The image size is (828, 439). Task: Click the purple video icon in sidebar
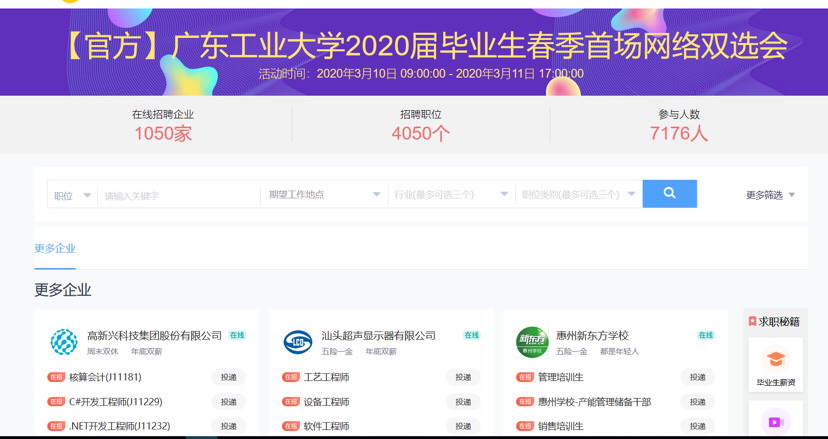775,421
